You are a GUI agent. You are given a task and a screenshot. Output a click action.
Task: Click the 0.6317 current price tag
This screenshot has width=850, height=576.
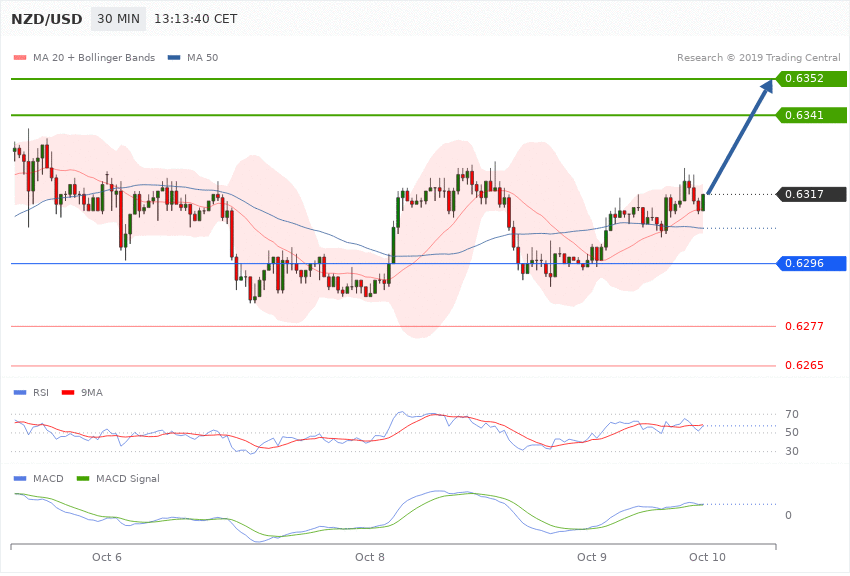pos(811,194)
